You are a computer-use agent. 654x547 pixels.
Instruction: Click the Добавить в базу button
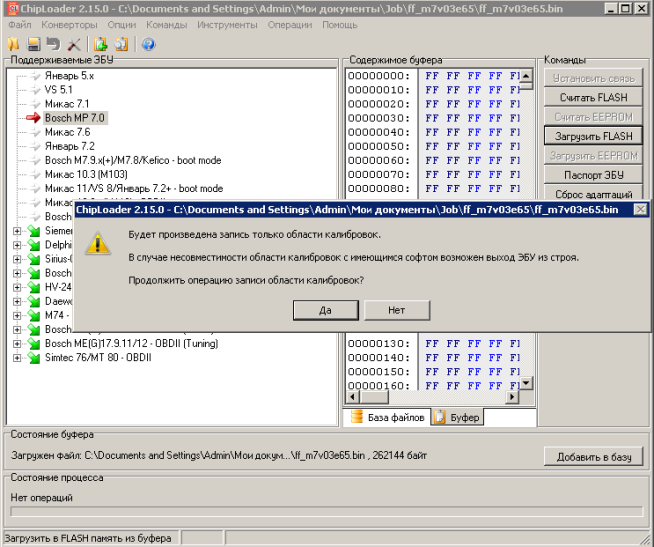tap(593, 457)
